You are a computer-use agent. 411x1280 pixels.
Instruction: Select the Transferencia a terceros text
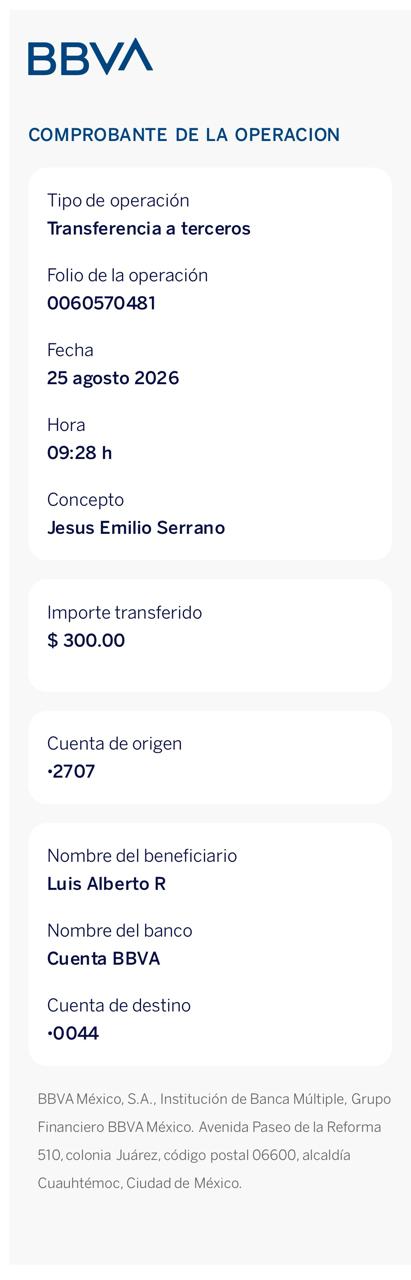[x=149, y=229]
